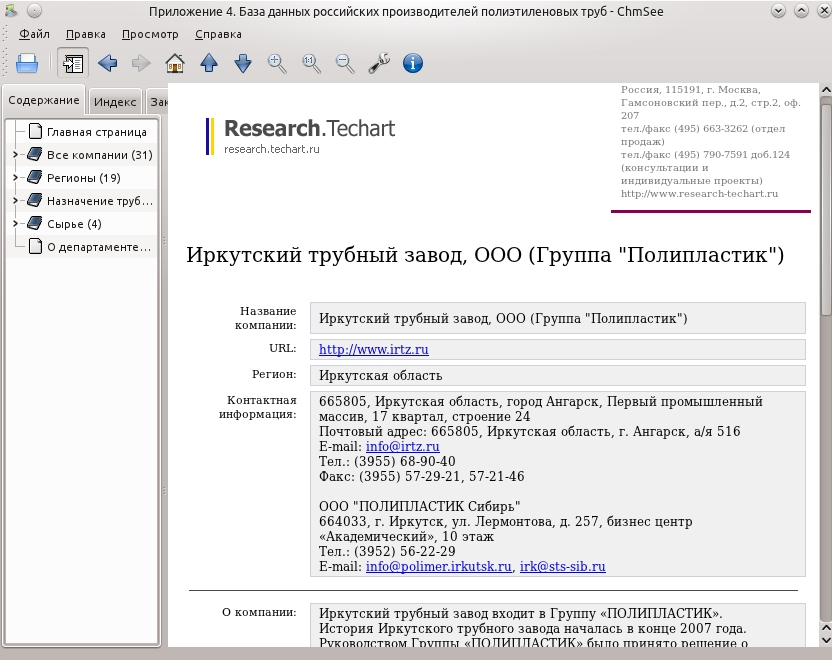832x660 pixels.
Task: Open the About info icon
Action: 413,63
